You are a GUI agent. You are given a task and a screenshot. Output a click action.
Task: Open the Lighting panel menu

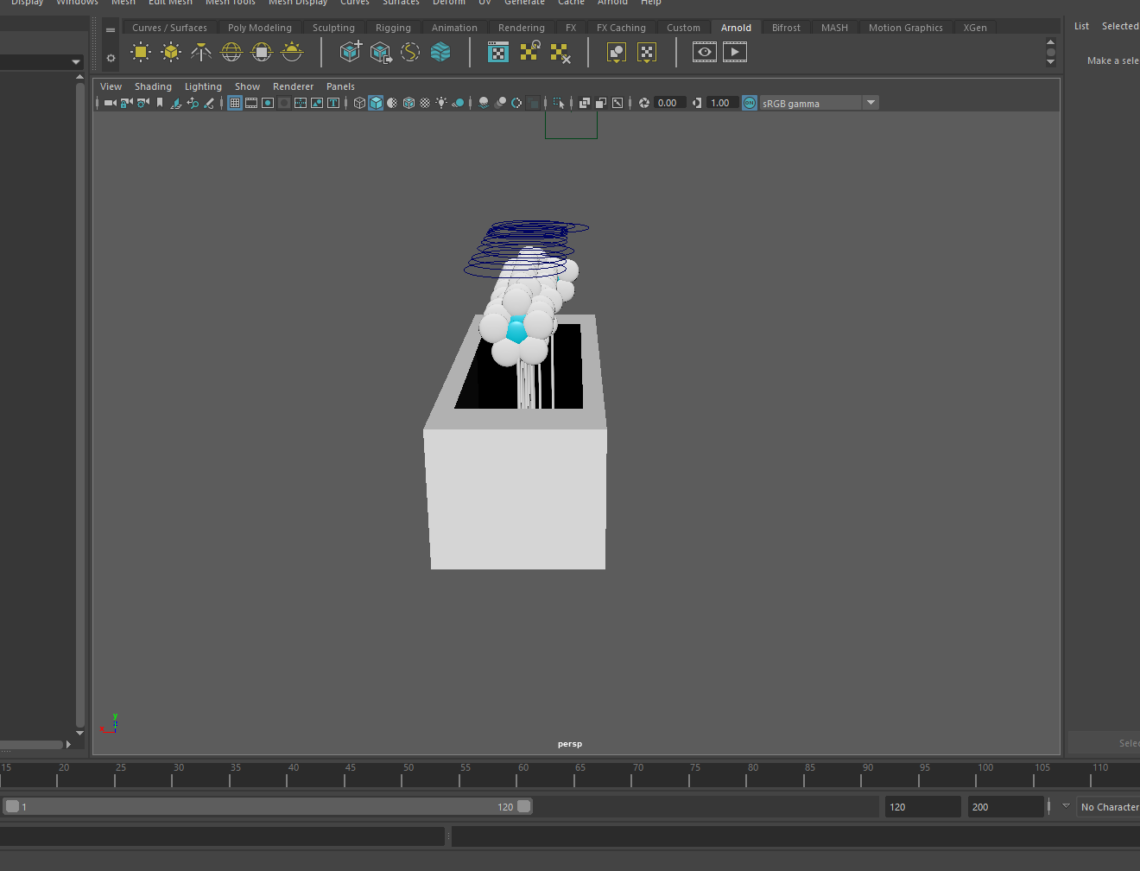(x=203, y=87)
